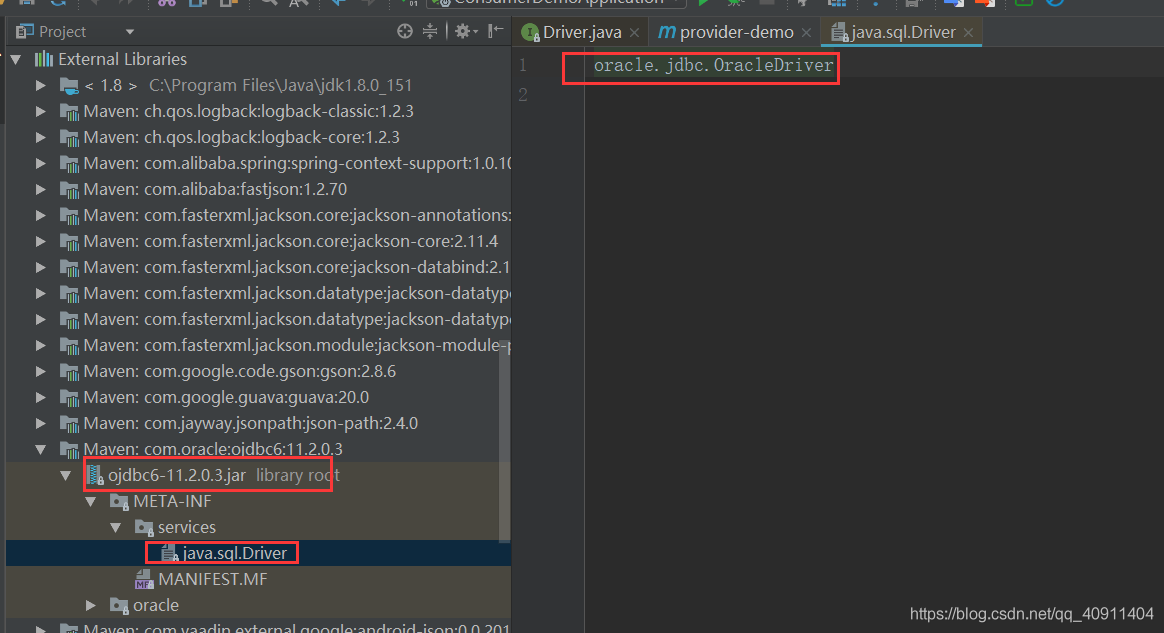Open Project panel settings gear

click(465, 31)
